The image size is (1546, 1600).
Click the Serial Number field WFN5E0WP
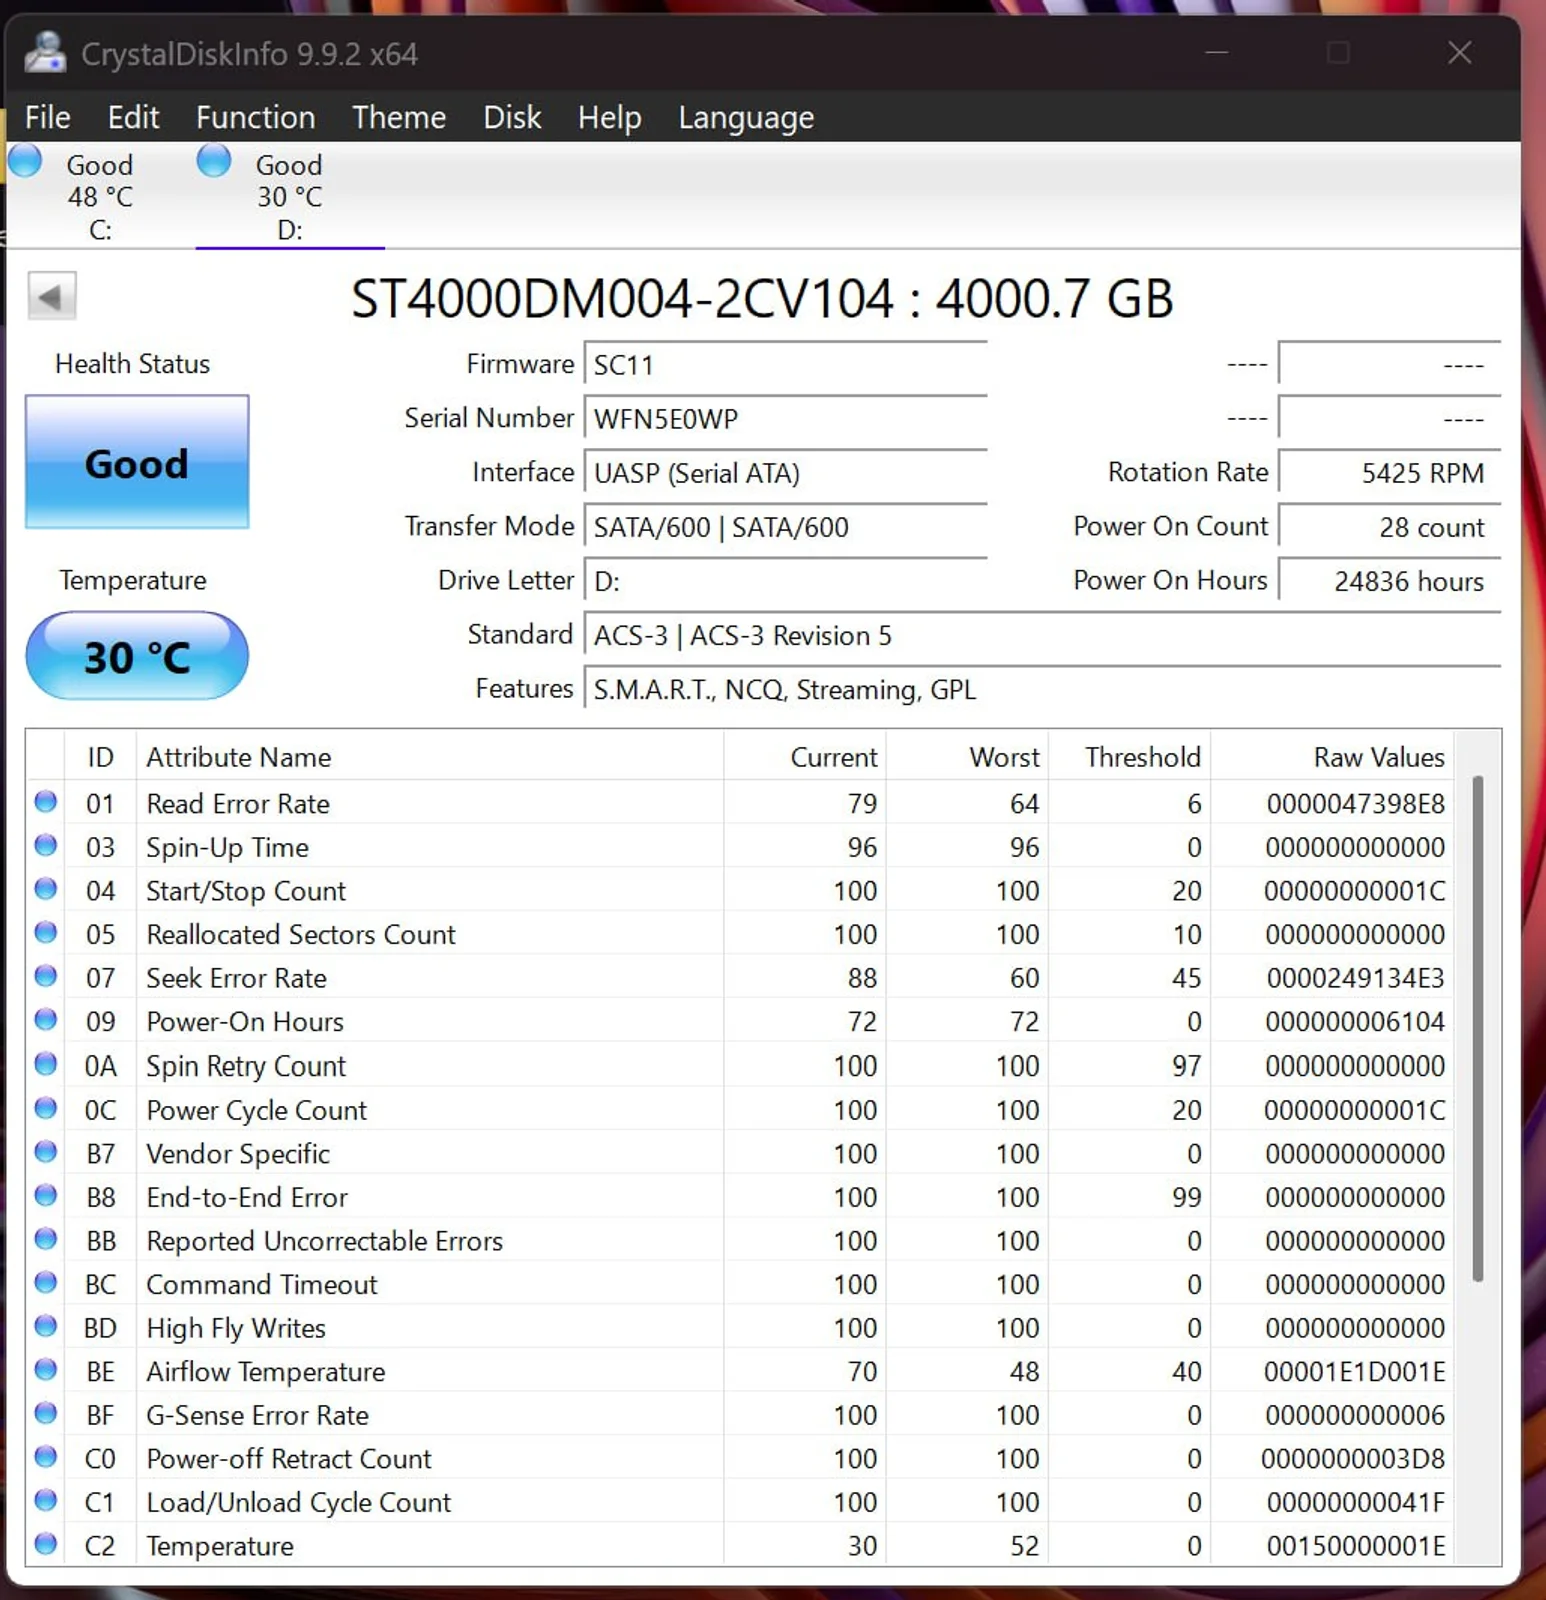coord(786,419)
